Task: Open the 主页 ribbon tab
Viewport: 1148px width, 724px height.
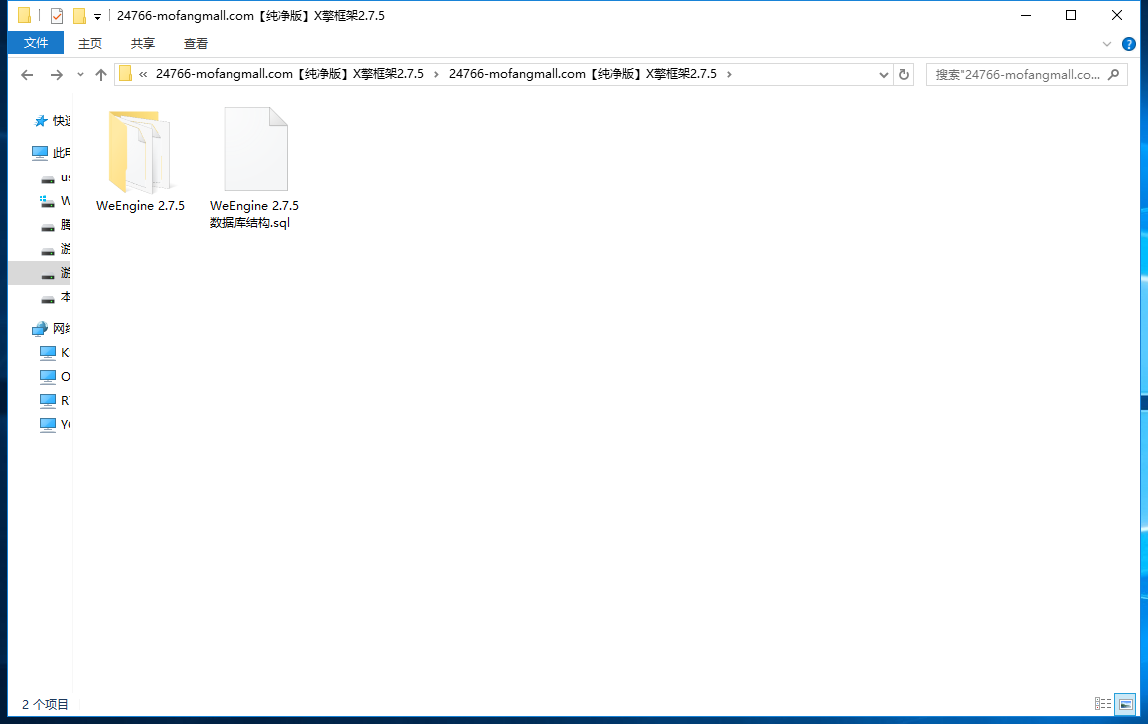Action: click(90, 44)
